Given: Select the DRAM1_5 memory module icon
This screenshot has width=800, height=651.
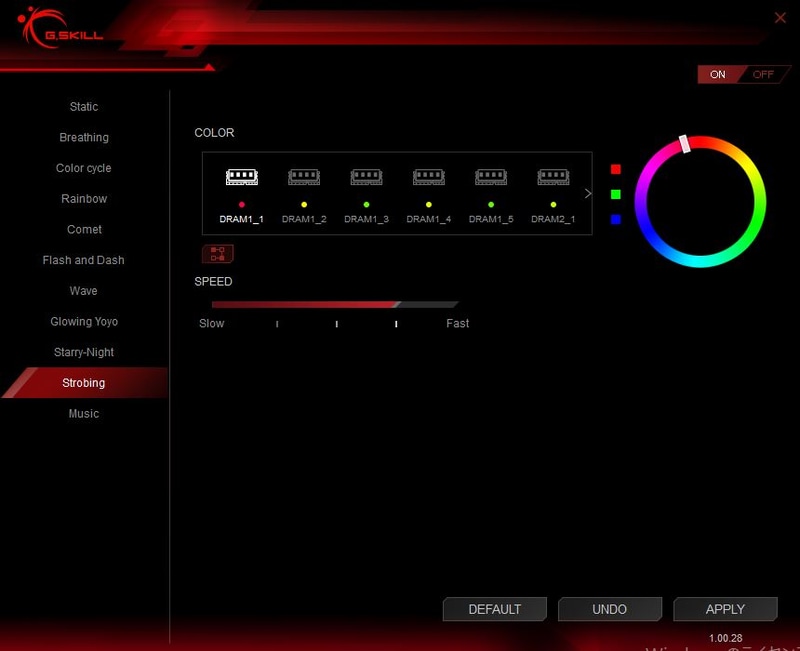Looking at the screenshot, I should (x=491, y=177).
